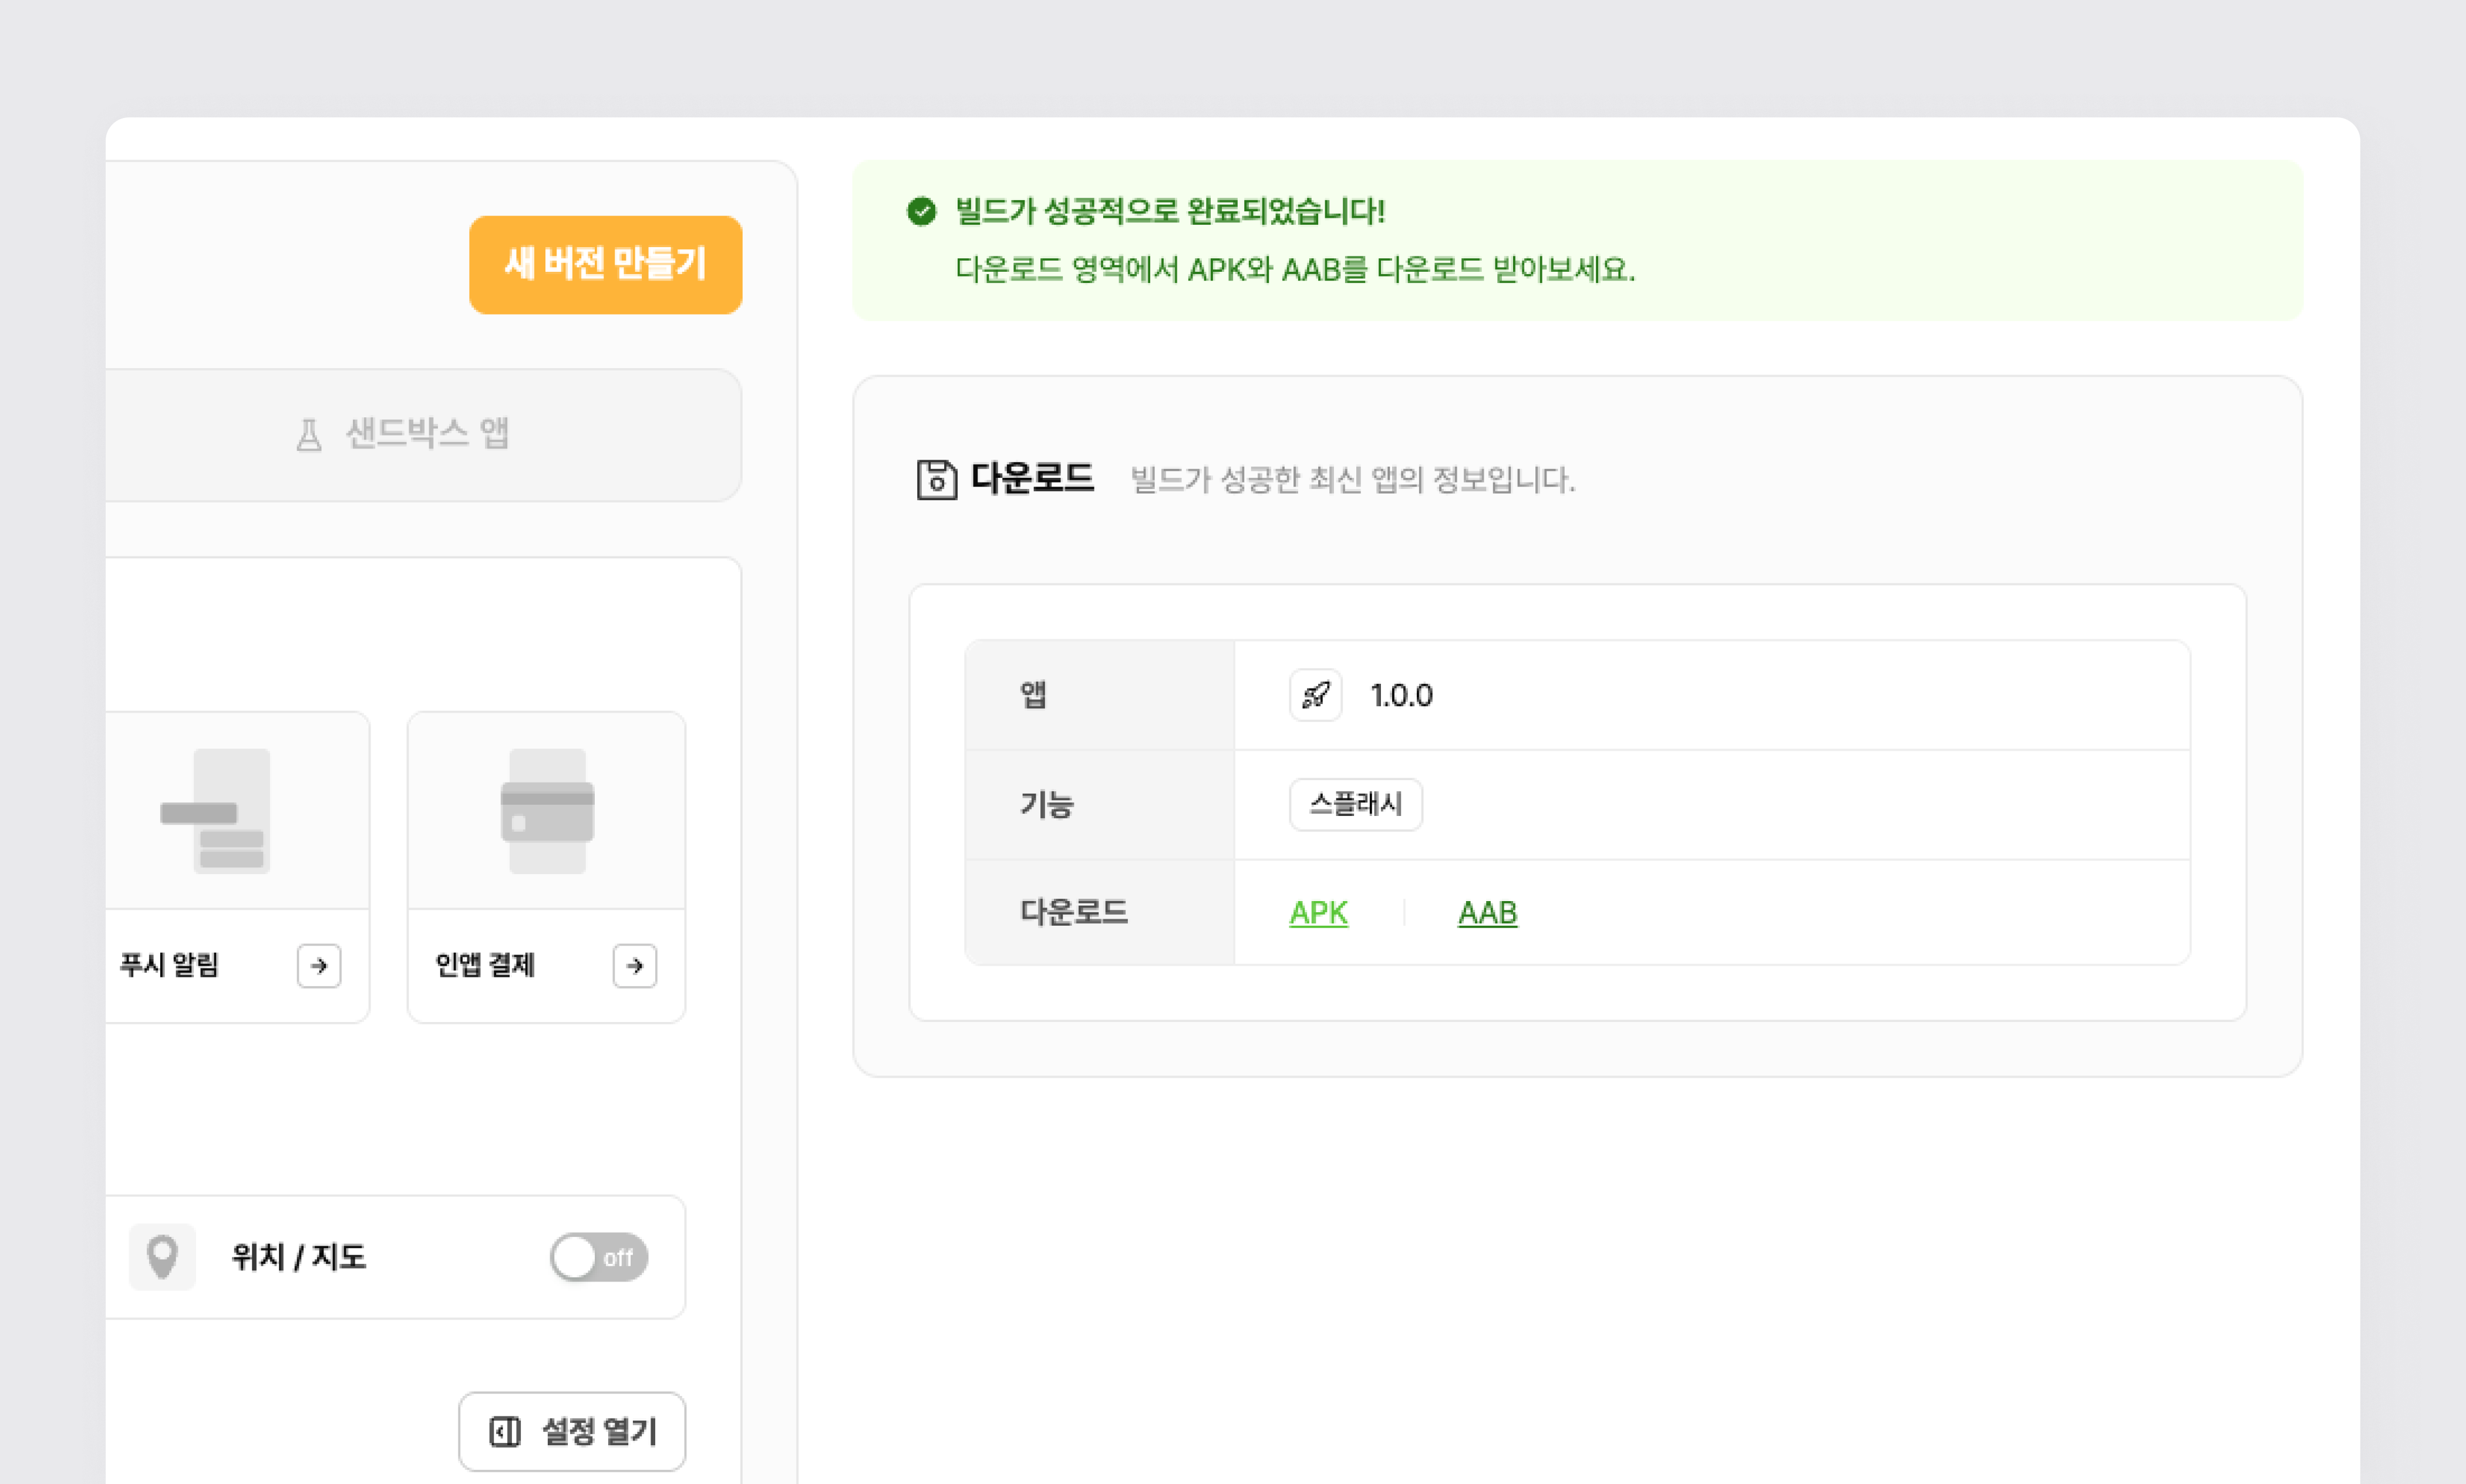Click the location pin icon

162,1256
